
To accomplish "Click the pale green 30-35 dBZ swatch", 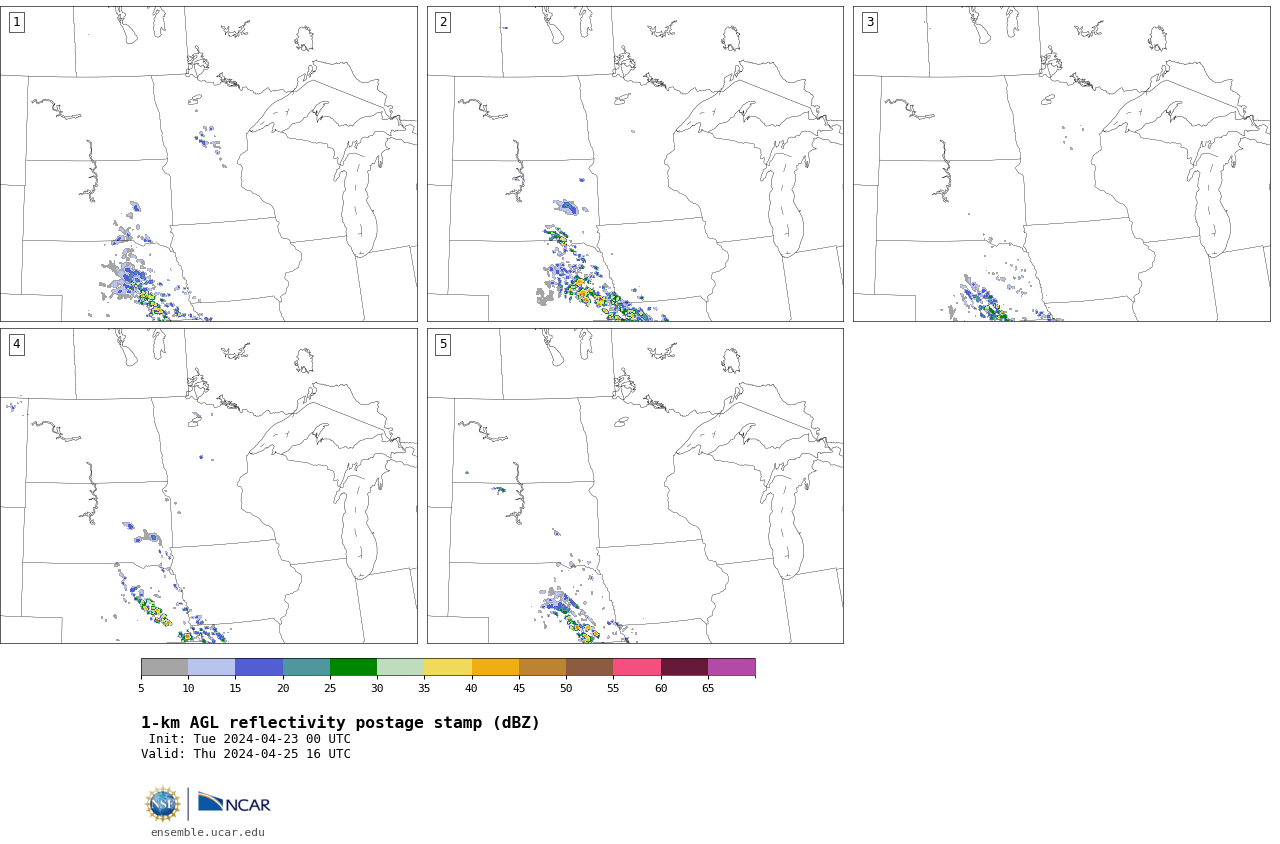I will (401, 667).
